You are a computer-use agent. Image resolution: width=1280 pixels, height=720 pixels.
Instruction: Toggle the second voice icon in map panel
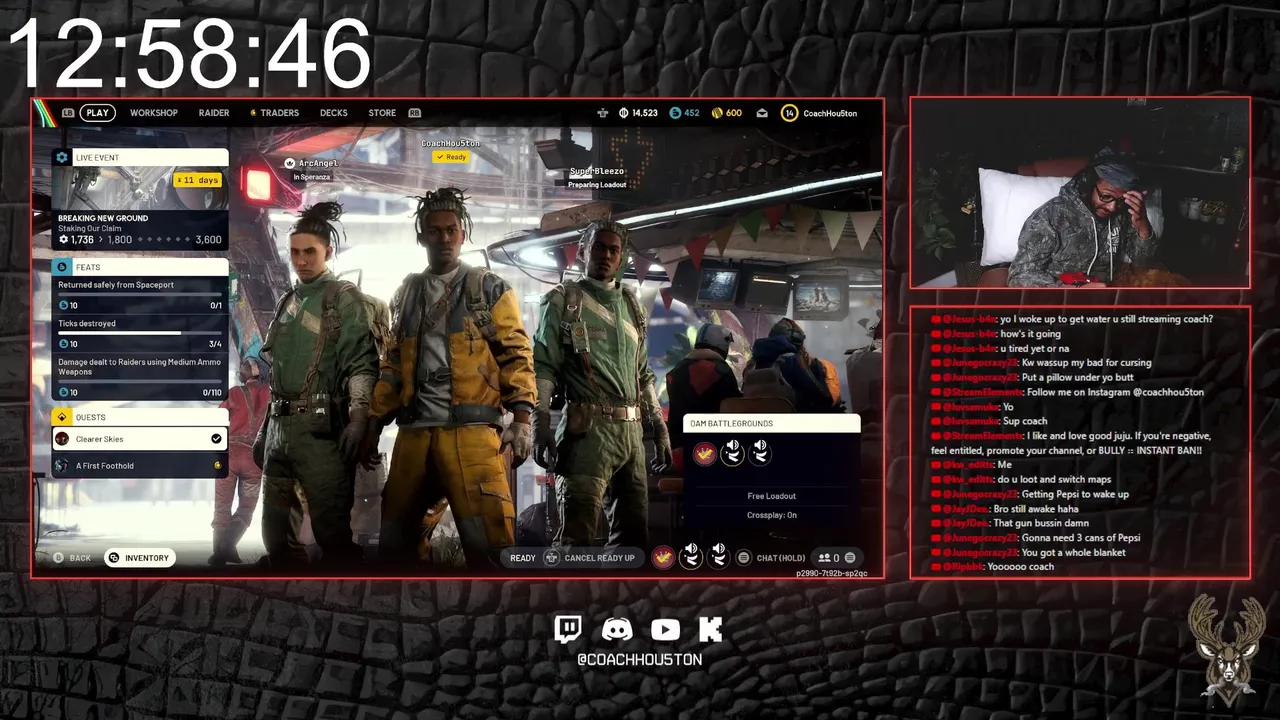pos(760,452)
